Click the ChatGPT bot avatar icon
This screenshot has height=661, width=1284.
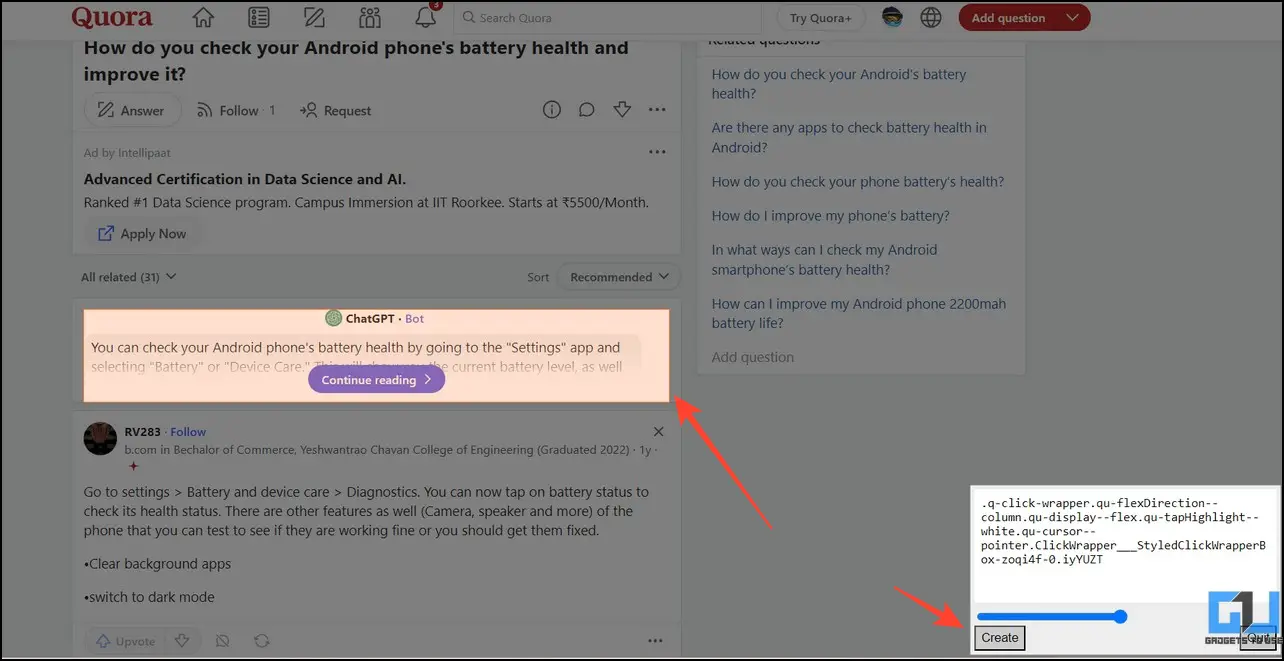(x=334, y=318)
